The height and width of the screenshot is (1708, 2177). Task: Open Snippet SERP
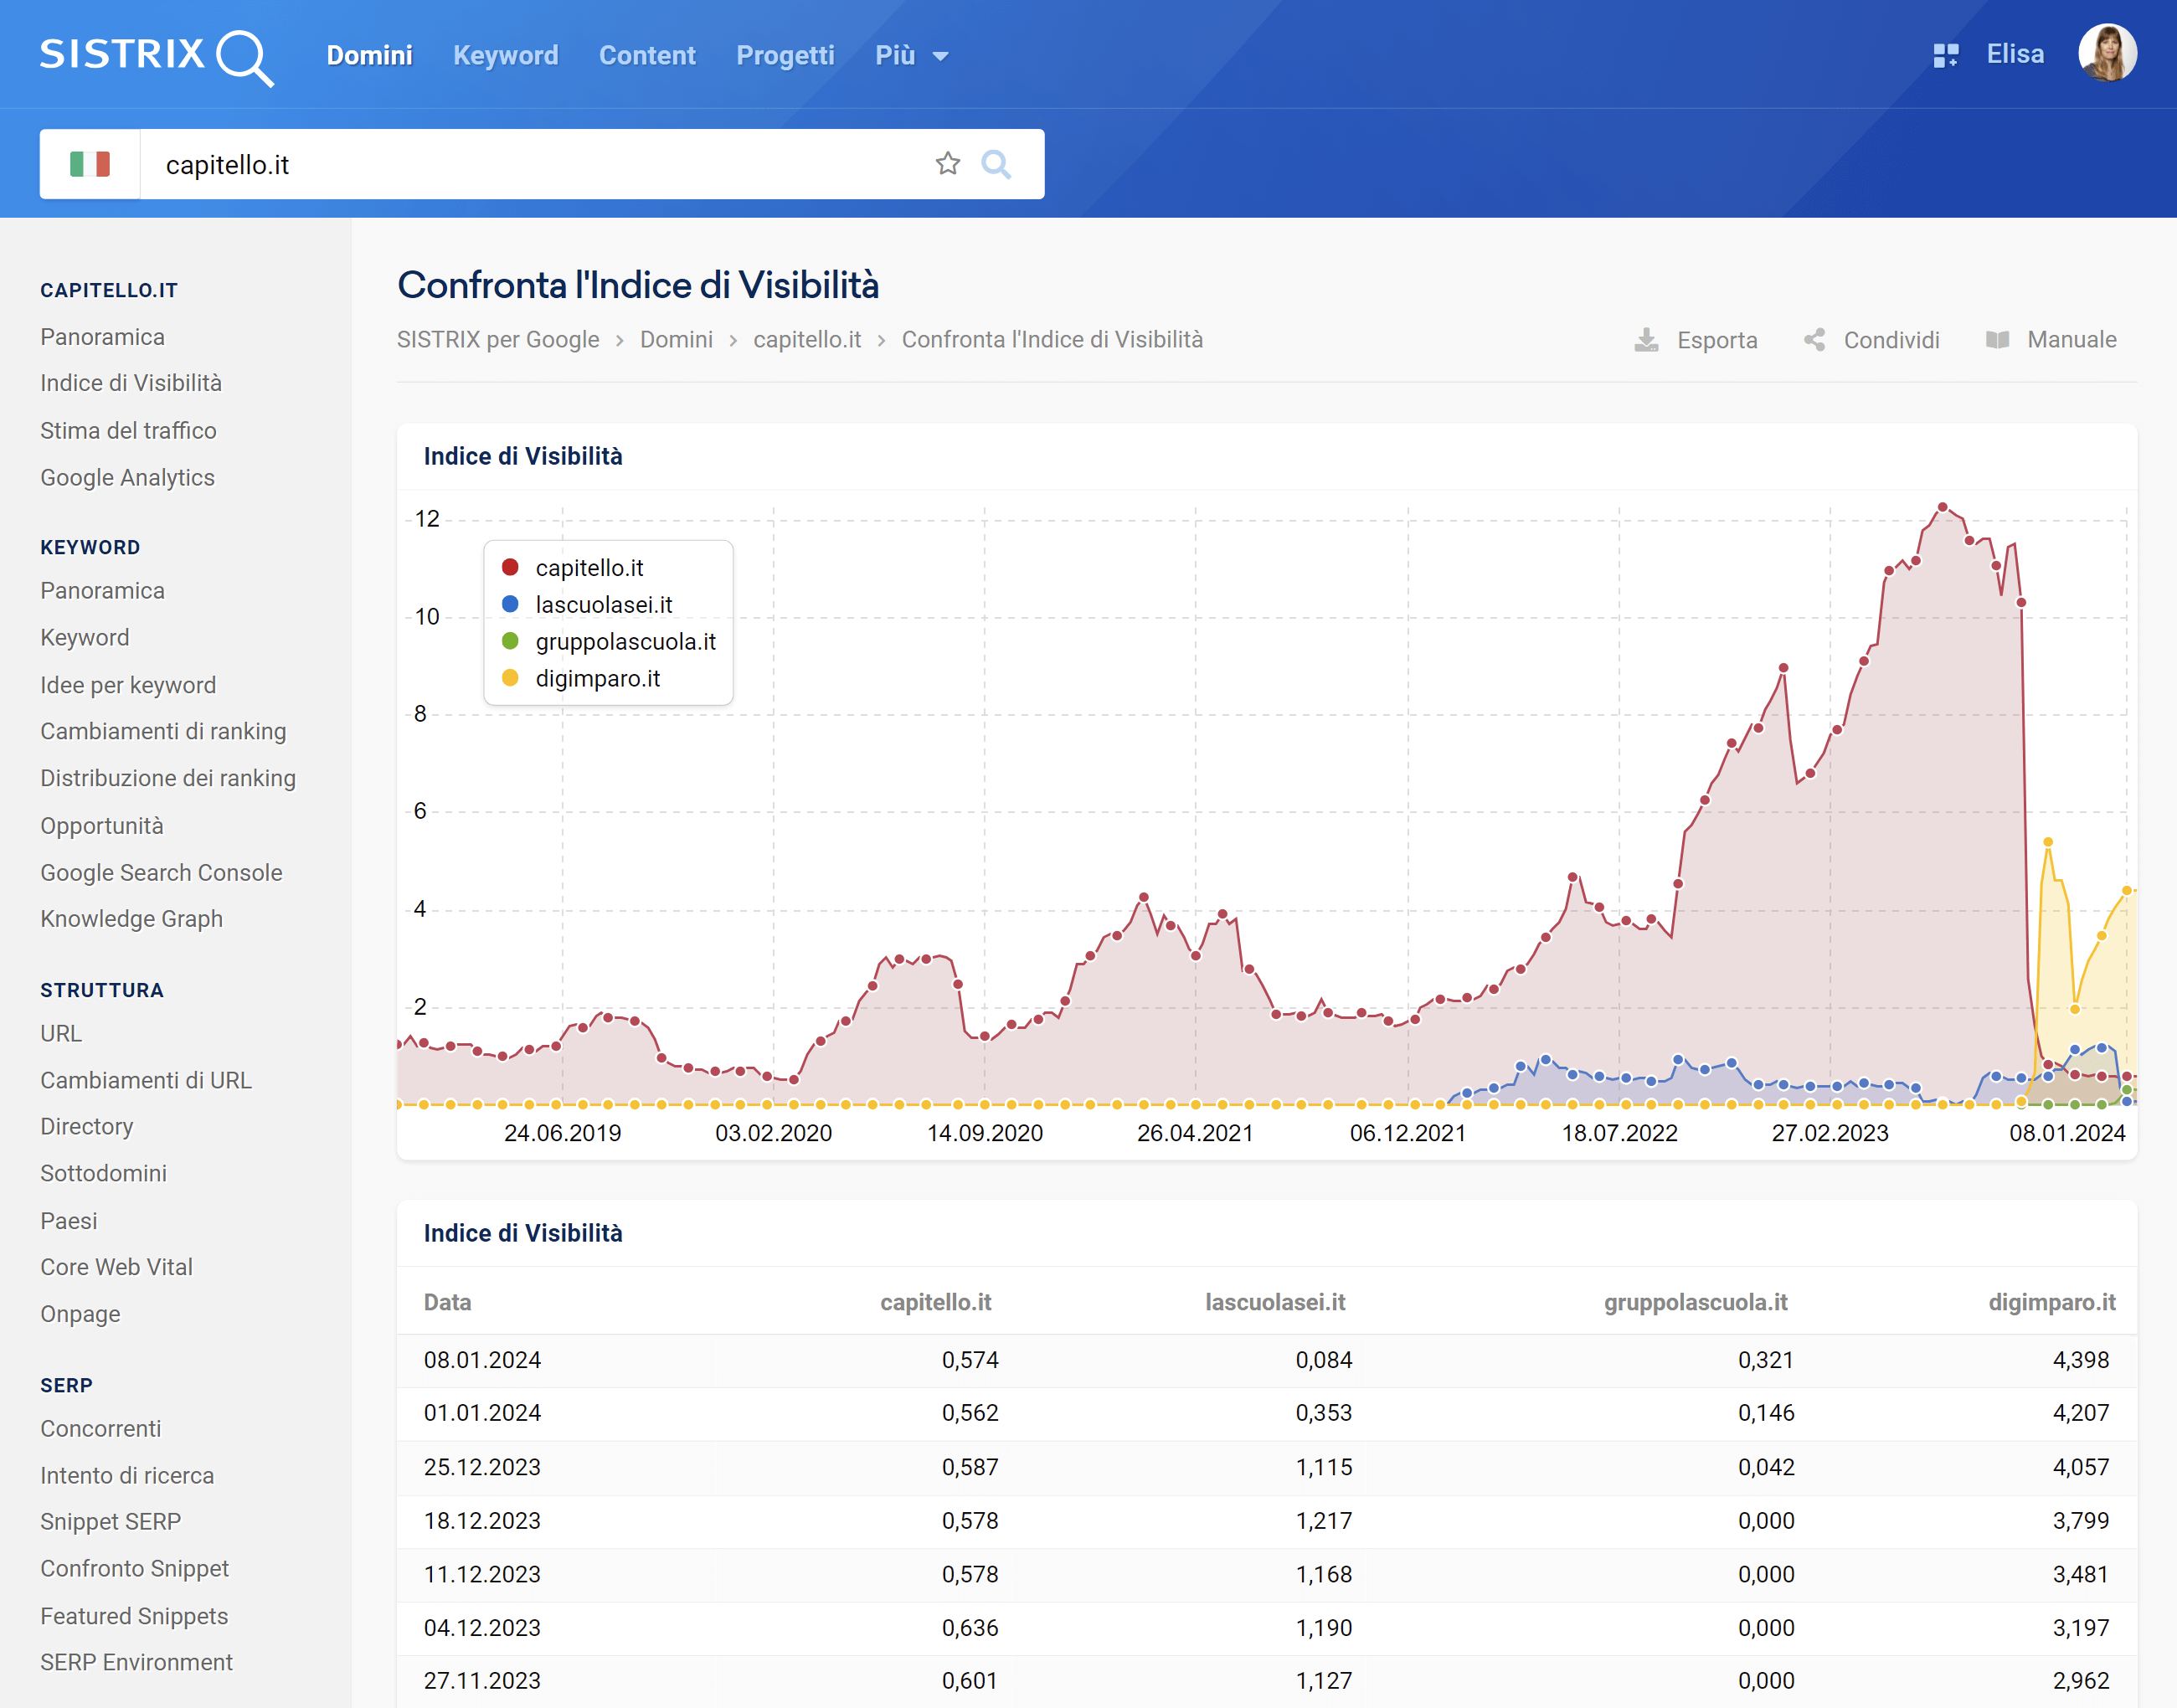tap(111, 1522)
